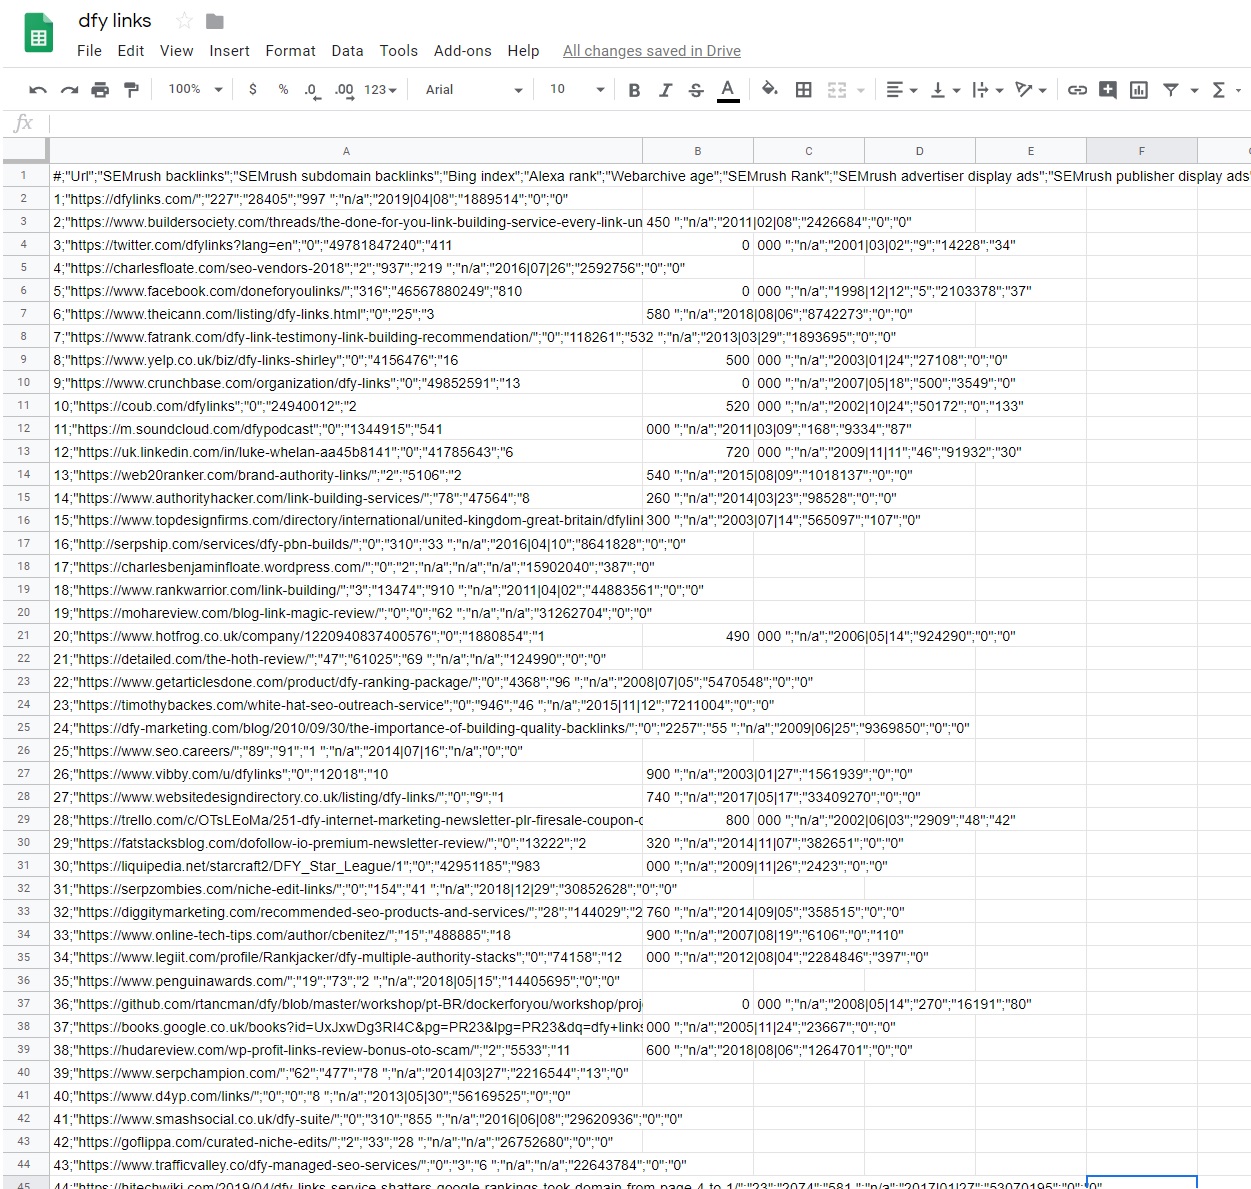Viewport: 1251px width, 1189px height.
Task: Click the Insert comment icon
Action: pyautogui.click(x=1108, y=90)
